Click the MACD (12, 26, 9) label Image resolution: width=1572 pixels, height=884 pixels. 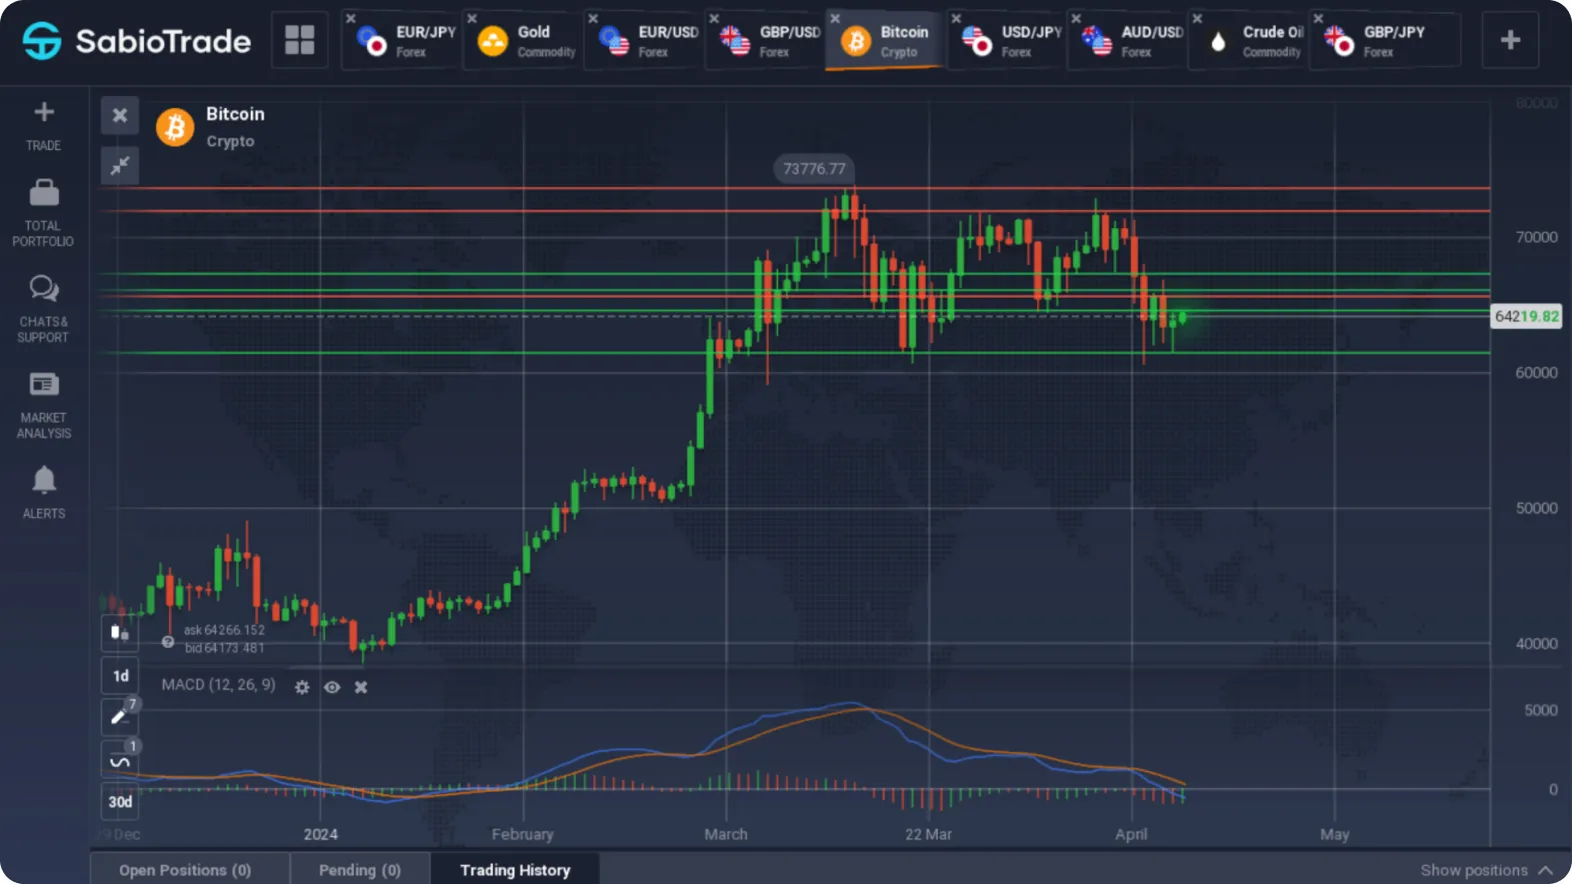point(218,685)
